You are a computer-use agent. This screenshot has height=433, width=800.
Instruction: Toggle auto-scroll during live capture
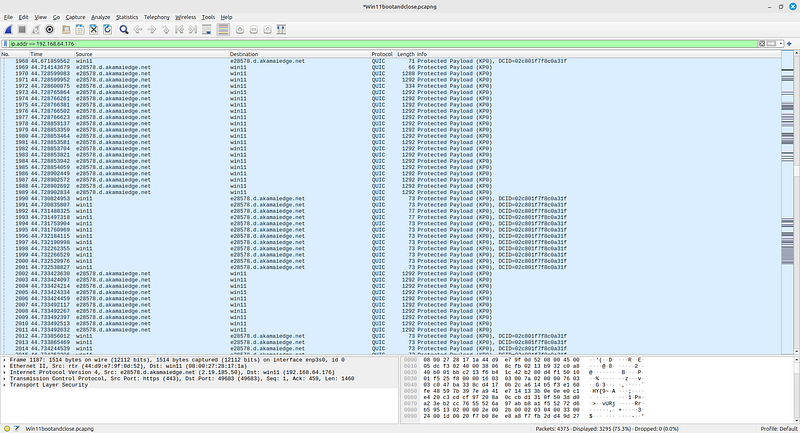click(207, 30)
